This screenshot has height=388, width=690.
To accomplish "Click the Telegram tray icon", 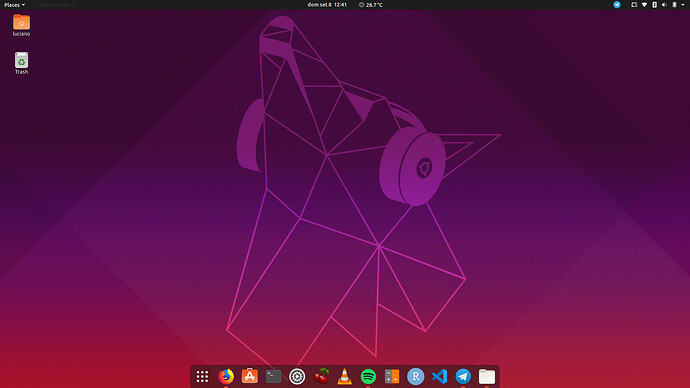I will click(x=617, y=5).
